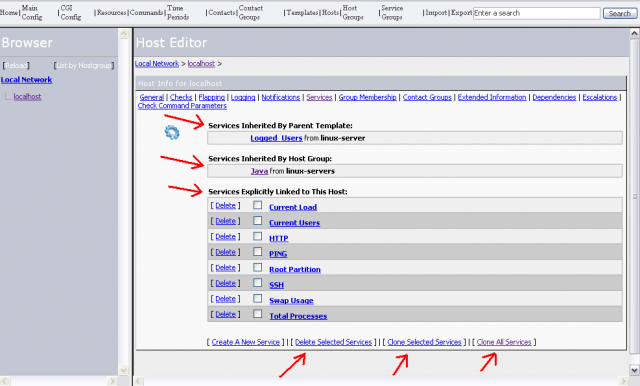This screenshot has width=640, height=386.
Task: Click the Browser panel scroll-up arrow
Action: [x=124, y=33]
